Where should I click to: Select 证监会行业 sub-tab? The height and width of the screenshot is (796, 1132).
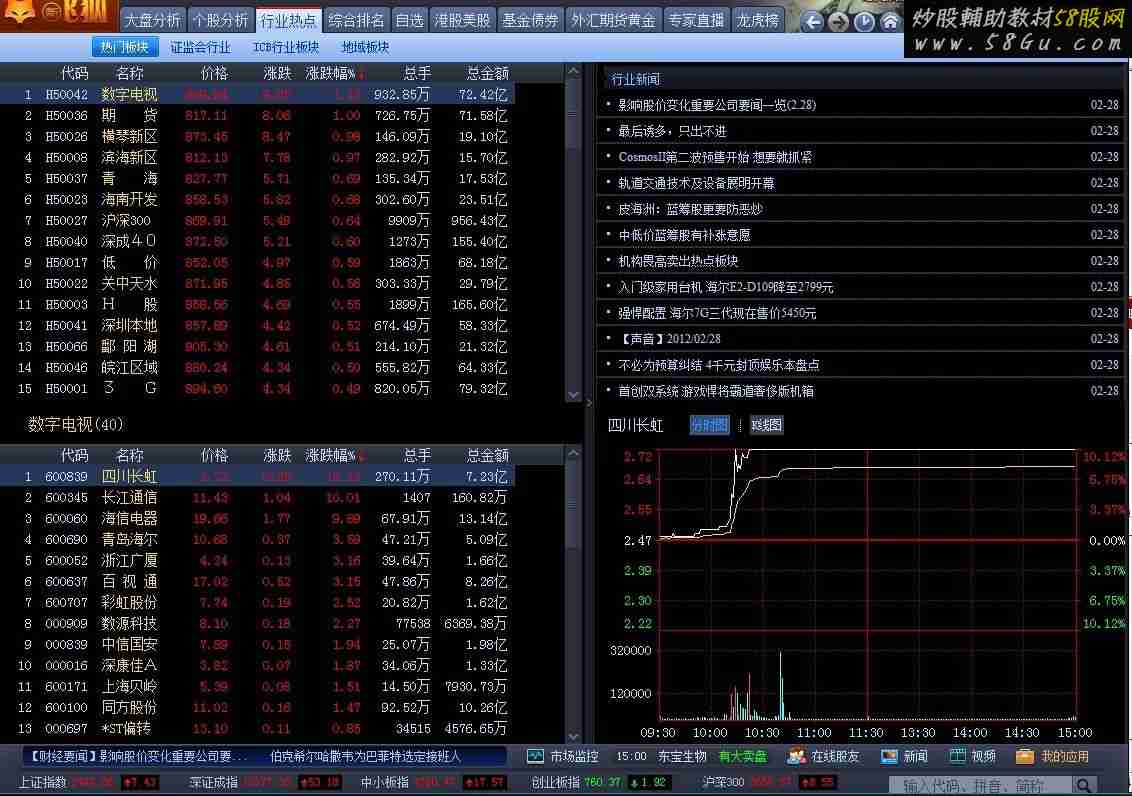click(200, 47)
